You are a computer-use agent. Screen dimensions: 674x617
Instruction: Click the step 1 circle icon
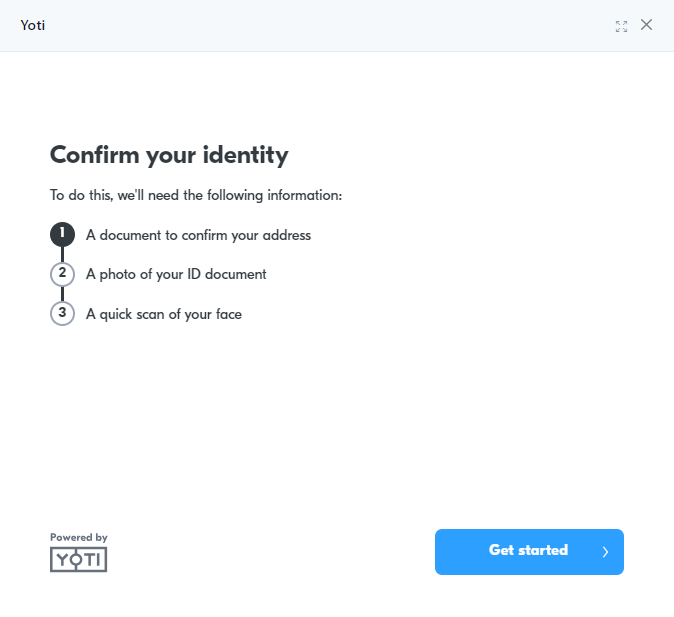pyautogui.click(x=62, y=234)
